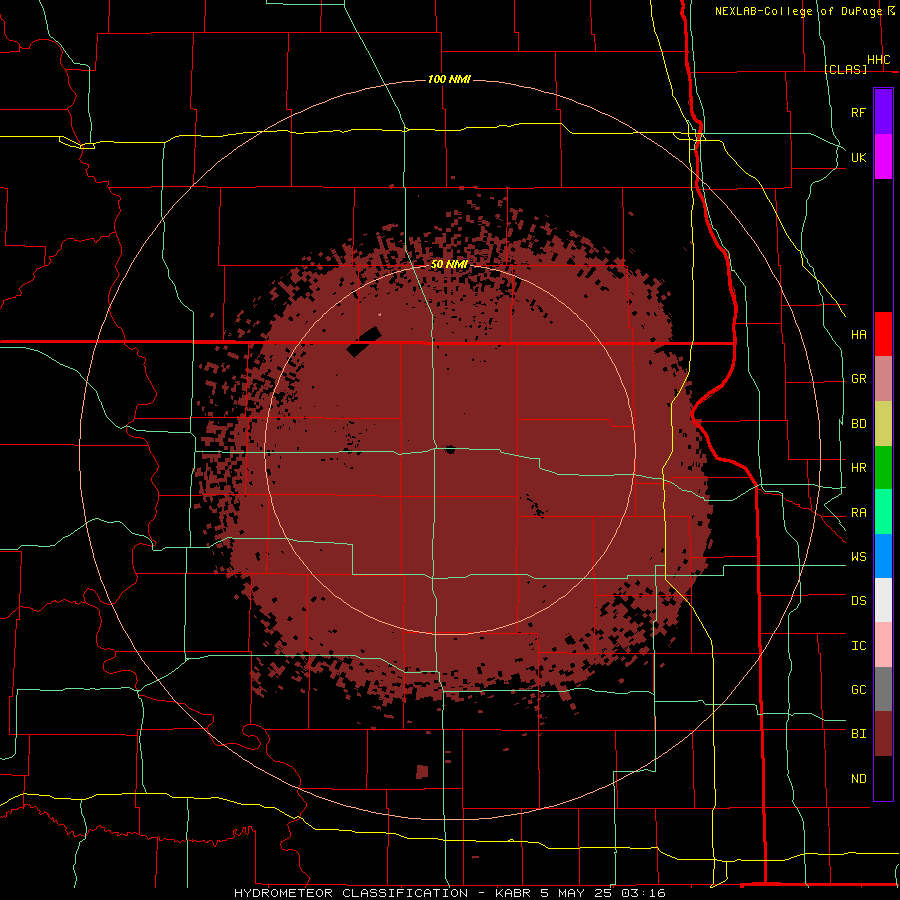Pick the light green RA legend swatch
Viewport: 900px width, 900px height.
pyautogui.click(x=883, y=512)
